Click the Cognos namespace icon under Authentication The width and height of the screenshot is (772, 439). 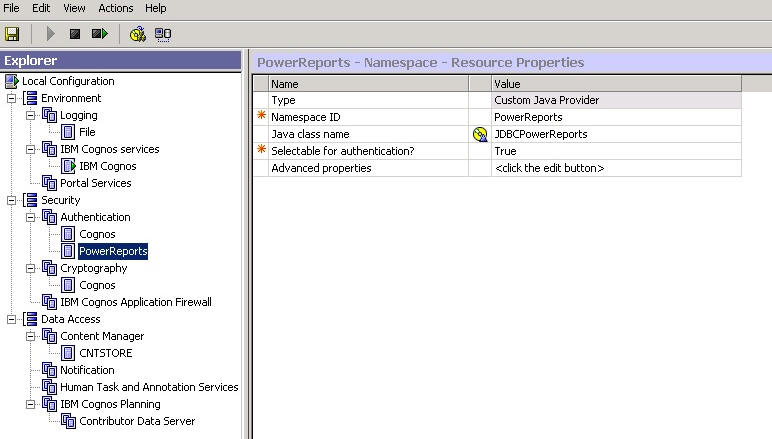(68, 234)
